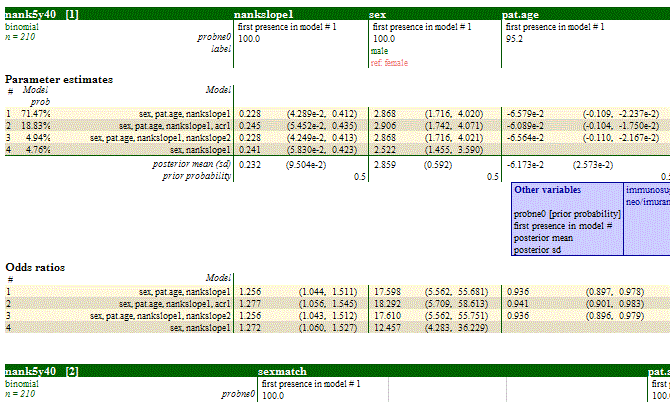Select the sexmatch column header
Viewport: 670px width, 402px height.
point(283,370)
